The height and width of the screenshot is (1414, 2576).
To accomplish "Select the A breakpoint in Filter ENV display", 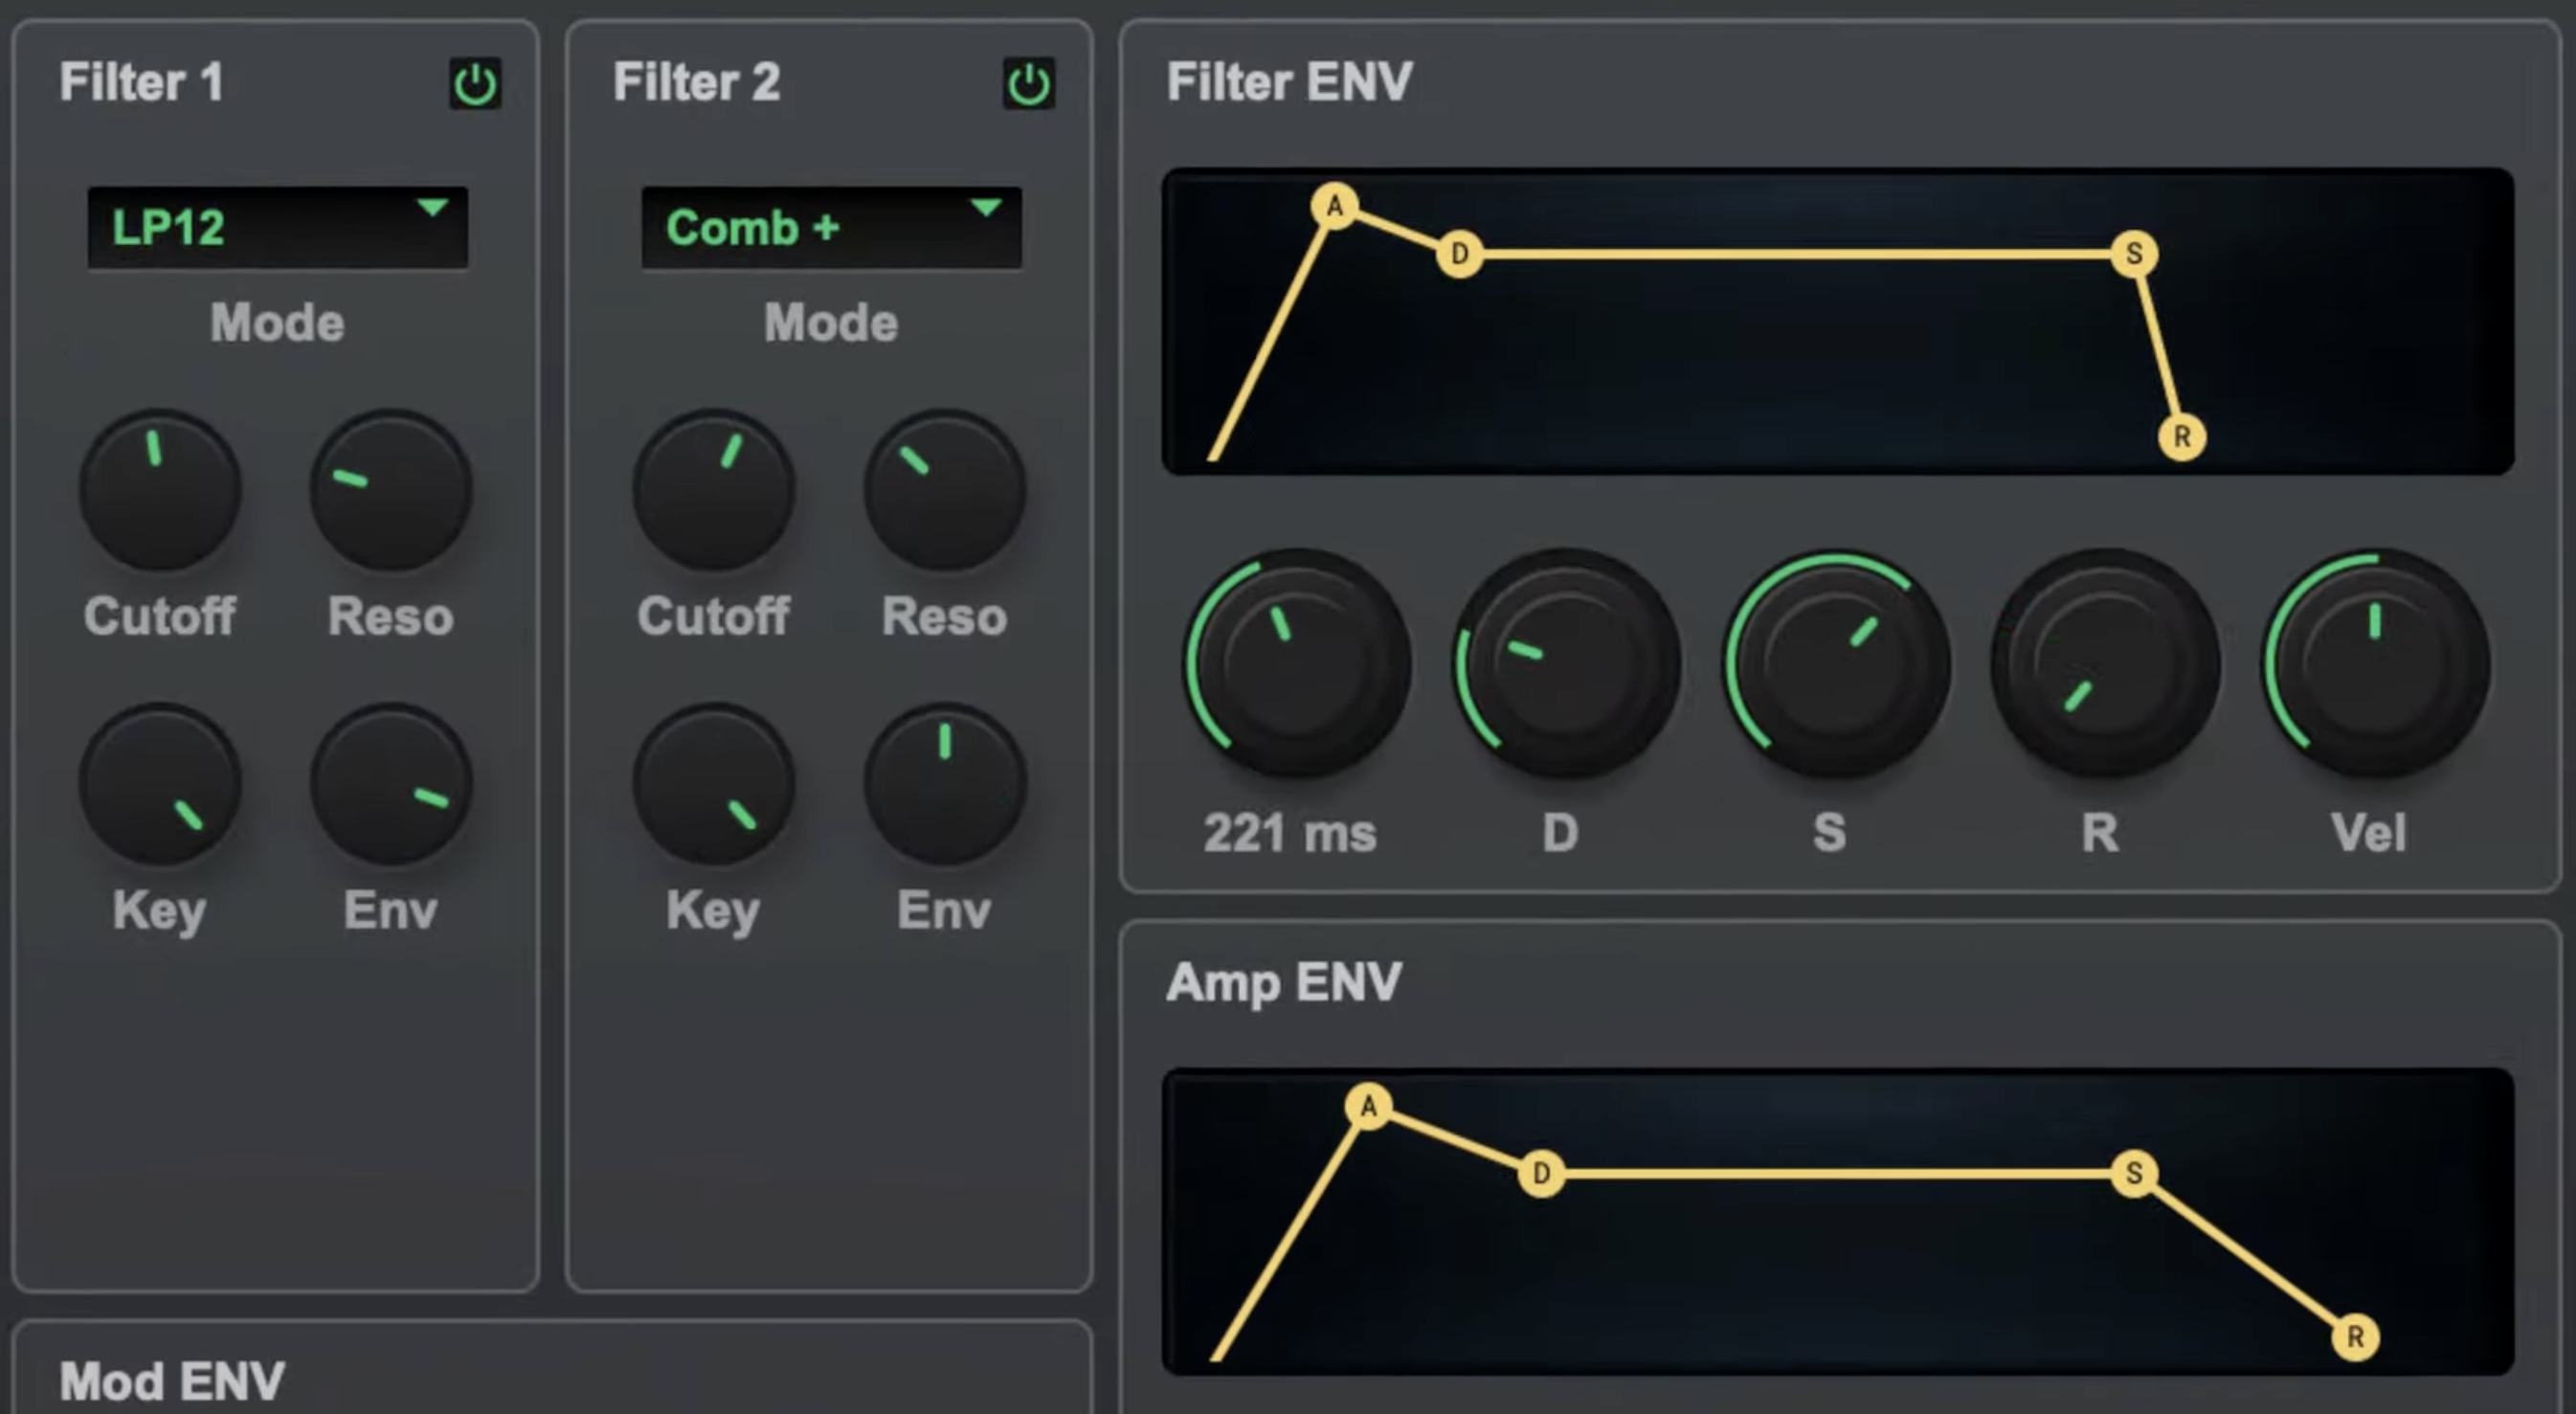I will point(1334,207).
